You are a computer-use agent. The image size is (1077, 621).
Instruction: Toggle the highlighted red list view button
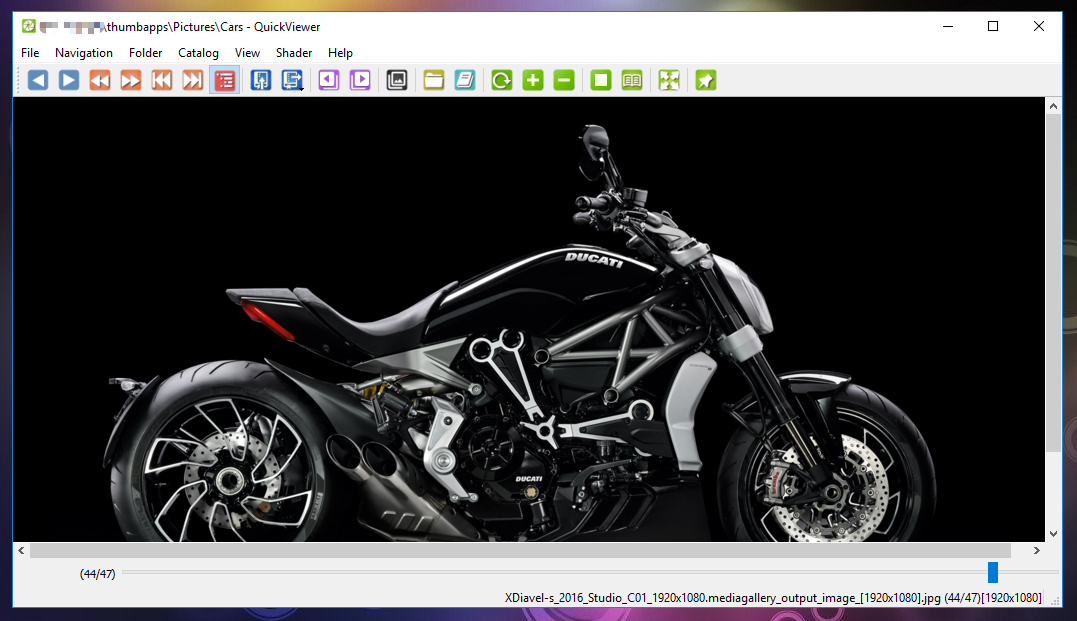tap(225, 80)
